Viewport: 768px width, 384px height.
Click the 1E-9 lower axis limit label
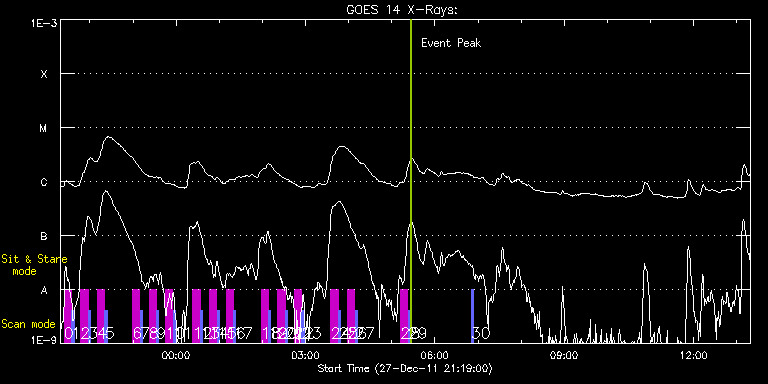click(45, 339)
